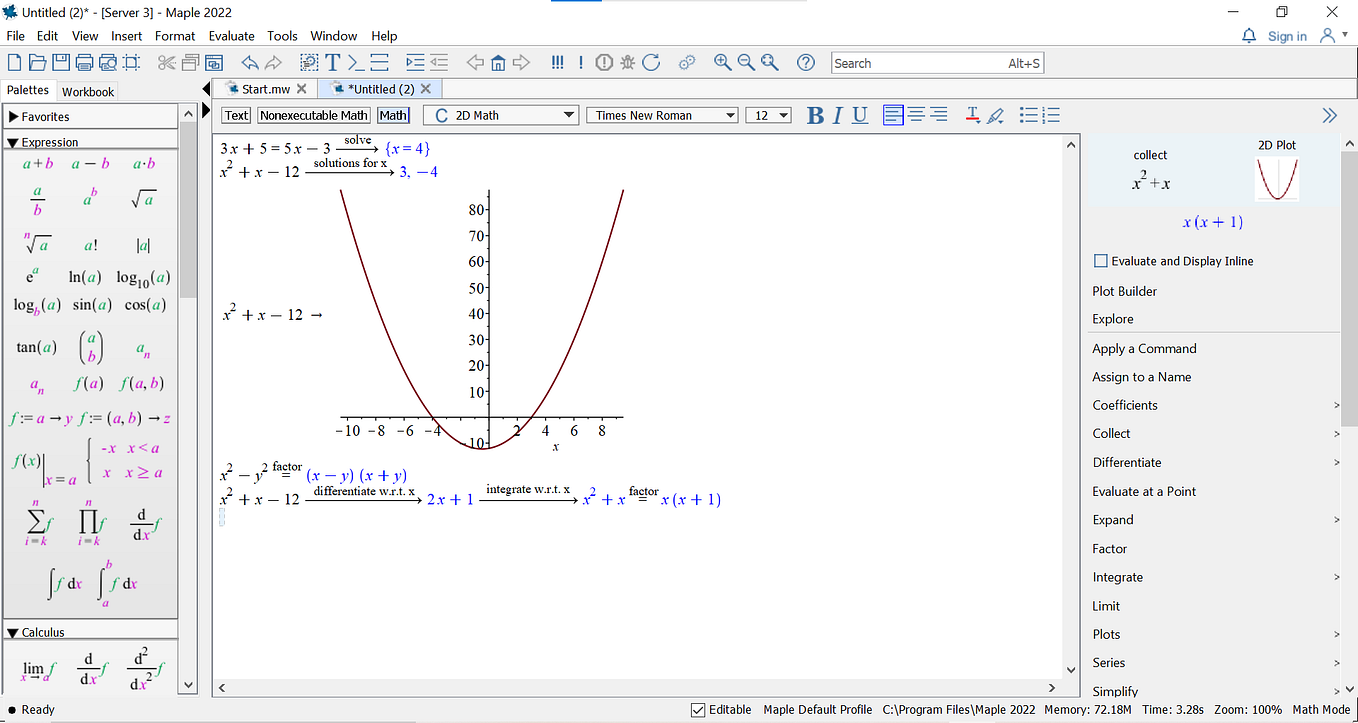Screen dimensions: 1358x723
Task: Click Explore in the context panel
Action: click(x=1113, y=319)
